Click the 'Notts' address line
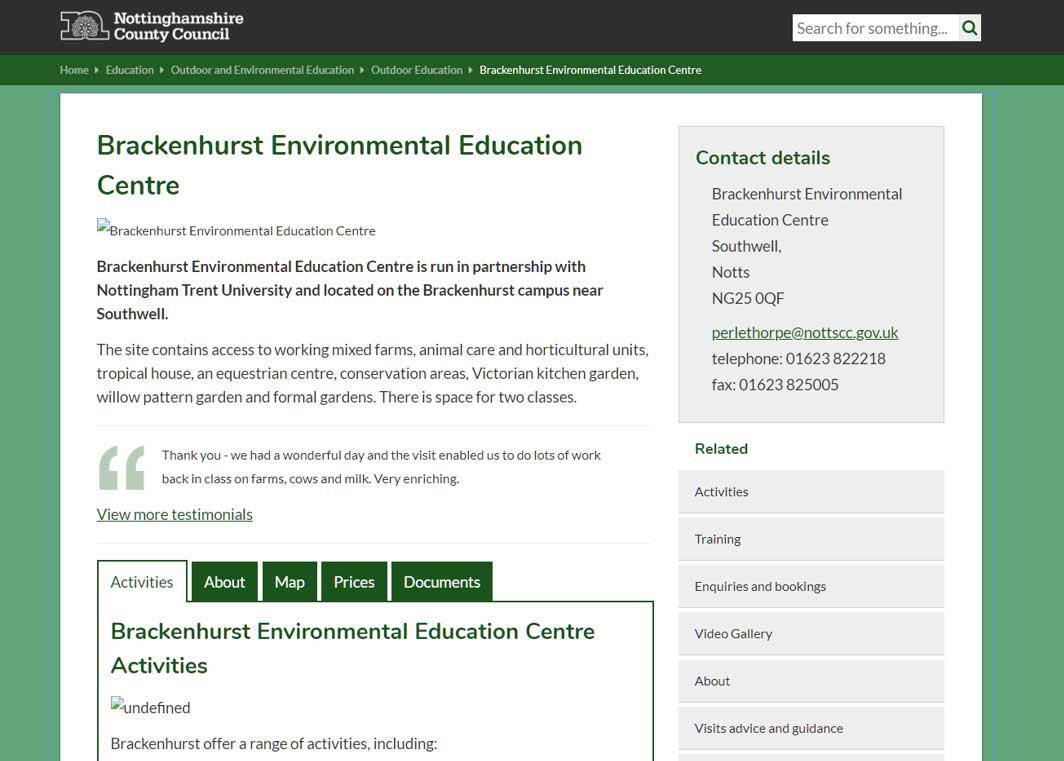The width and height of the screenshot is (1064, 761). (731, 272)
